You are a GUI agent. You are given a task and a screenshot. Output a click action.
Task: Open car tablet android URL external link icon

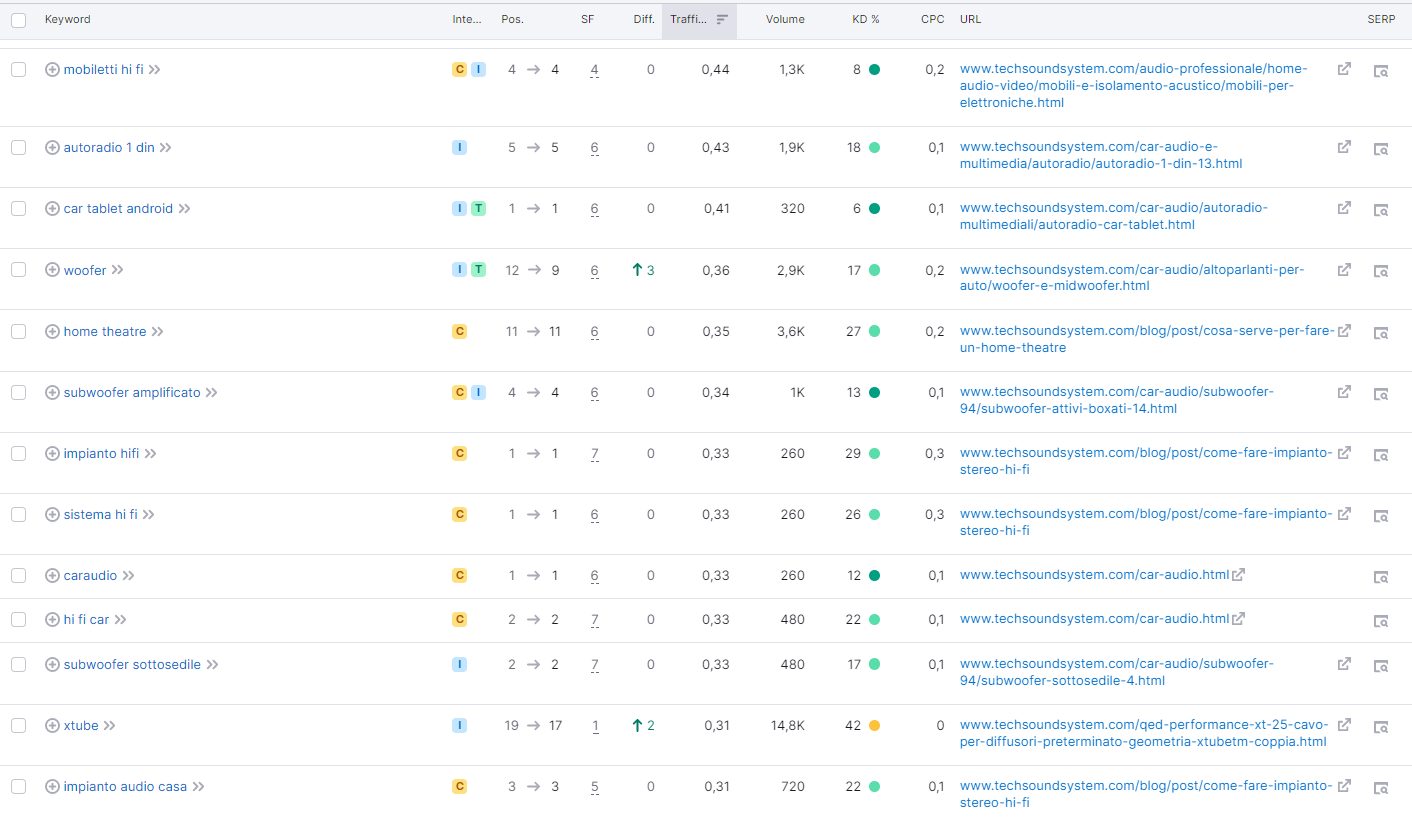tap(1344, 208)
